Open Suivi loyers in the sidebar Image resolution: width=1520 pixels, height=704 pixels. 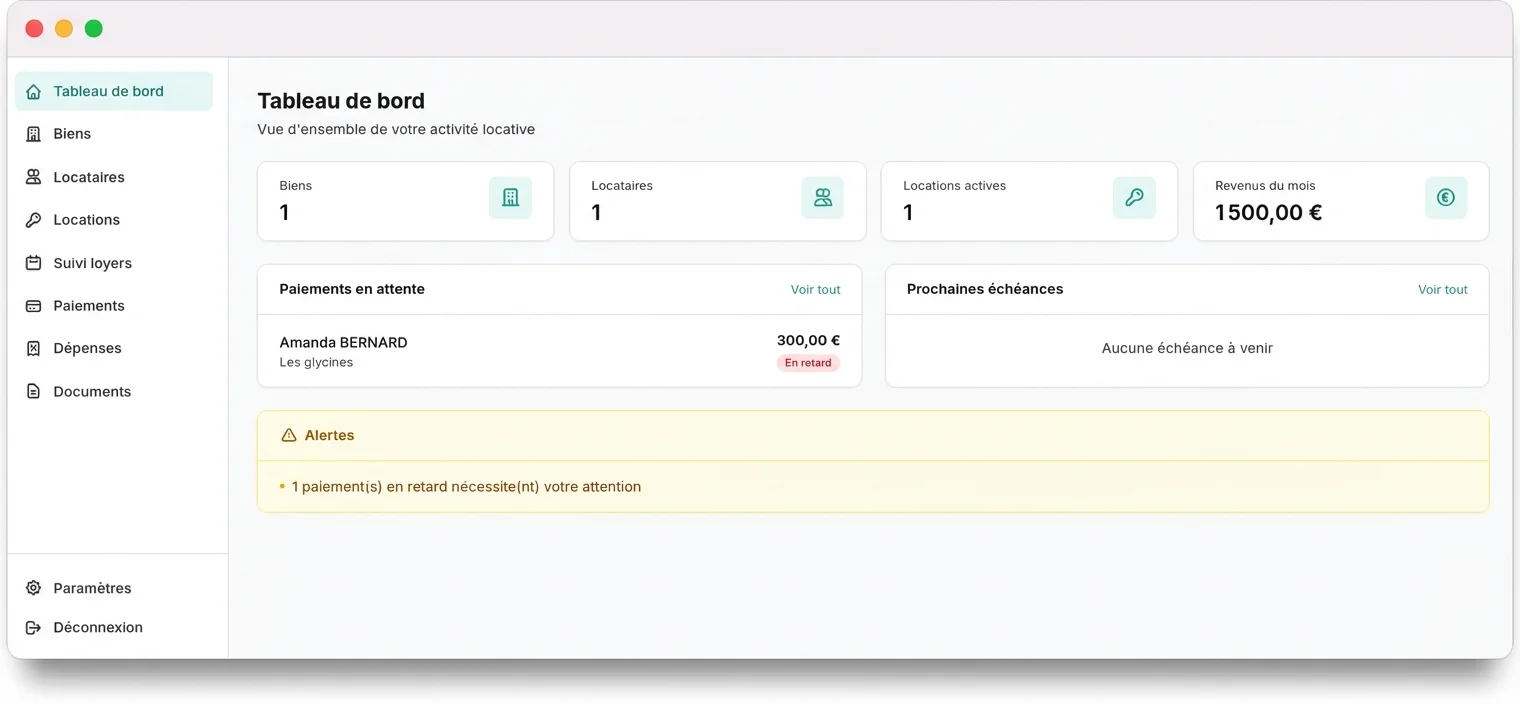114,263
